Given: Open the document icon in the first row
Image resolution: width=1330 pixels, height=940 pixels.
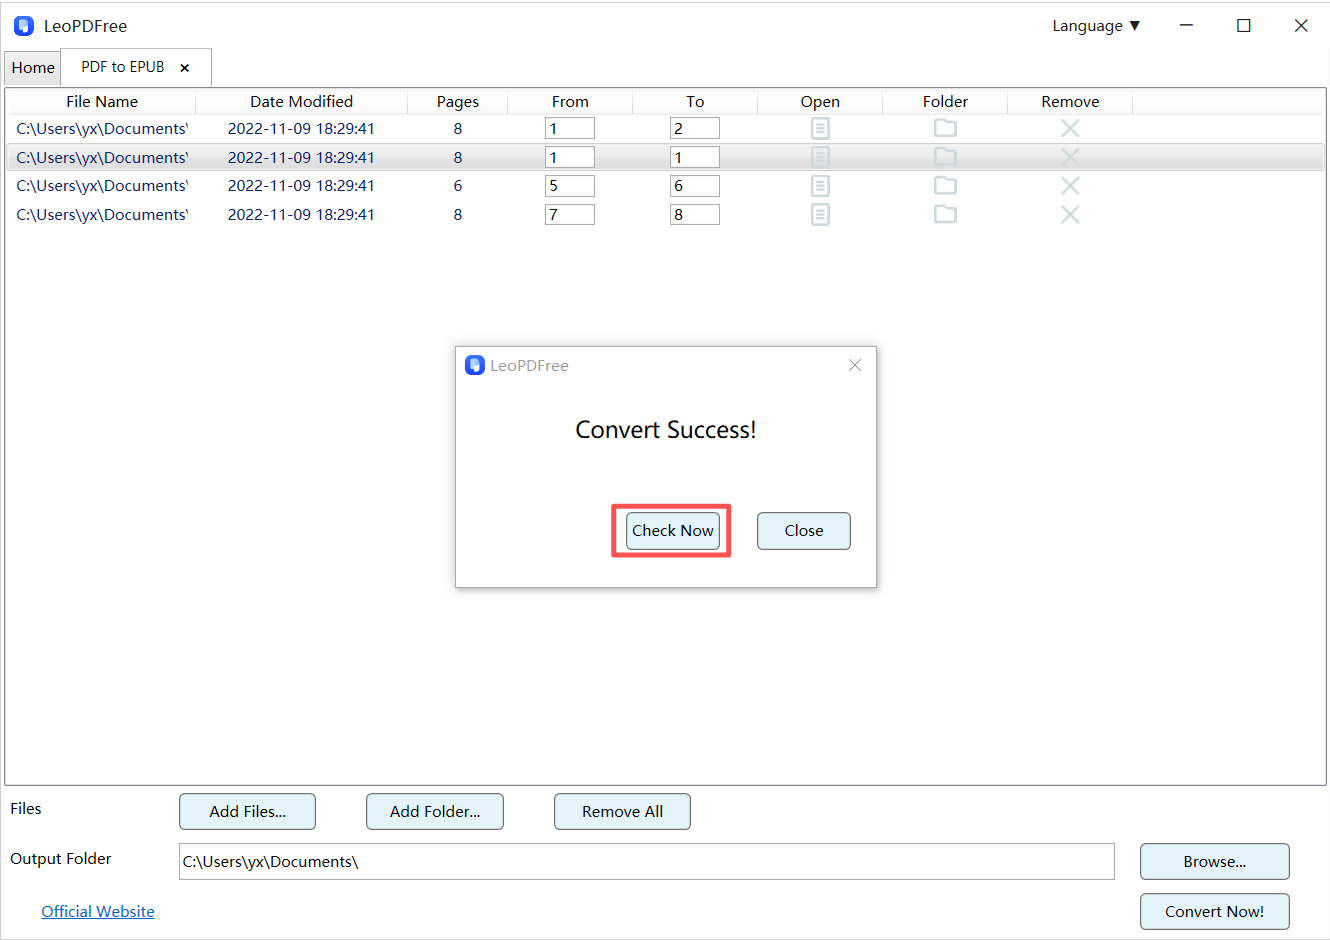Looking at the screenshot, I should [820, 128].
